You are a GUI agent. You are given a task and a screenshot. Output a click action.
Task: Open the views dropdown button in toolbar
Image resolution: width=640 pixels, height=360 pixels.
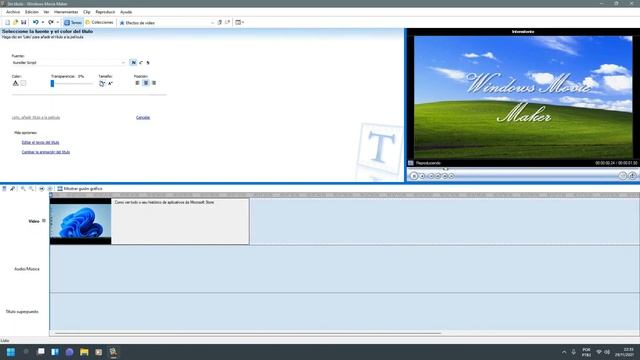(240, 22)
